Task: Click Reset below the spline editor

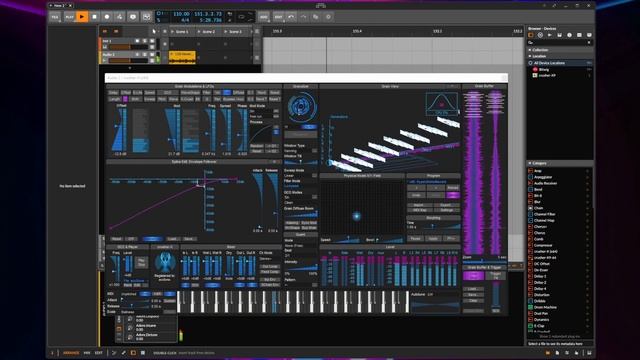Action: (116, 239)
